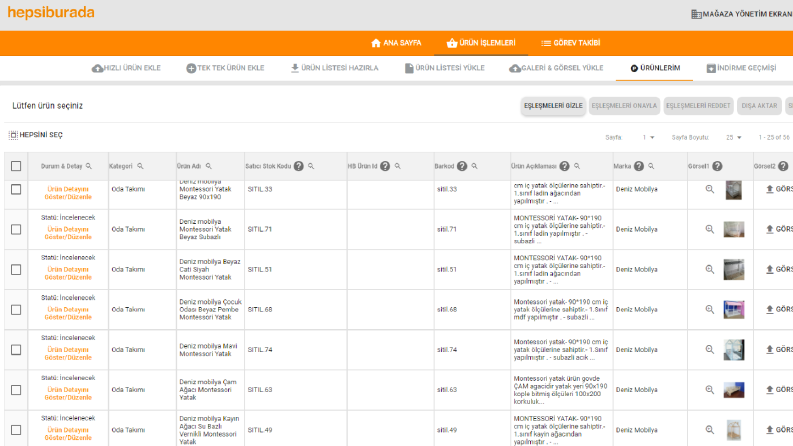Open the HIZLI ÜRÜN EKLE tab
The height and width of the screenshot is (446, 793).
[x=126, y=68]
